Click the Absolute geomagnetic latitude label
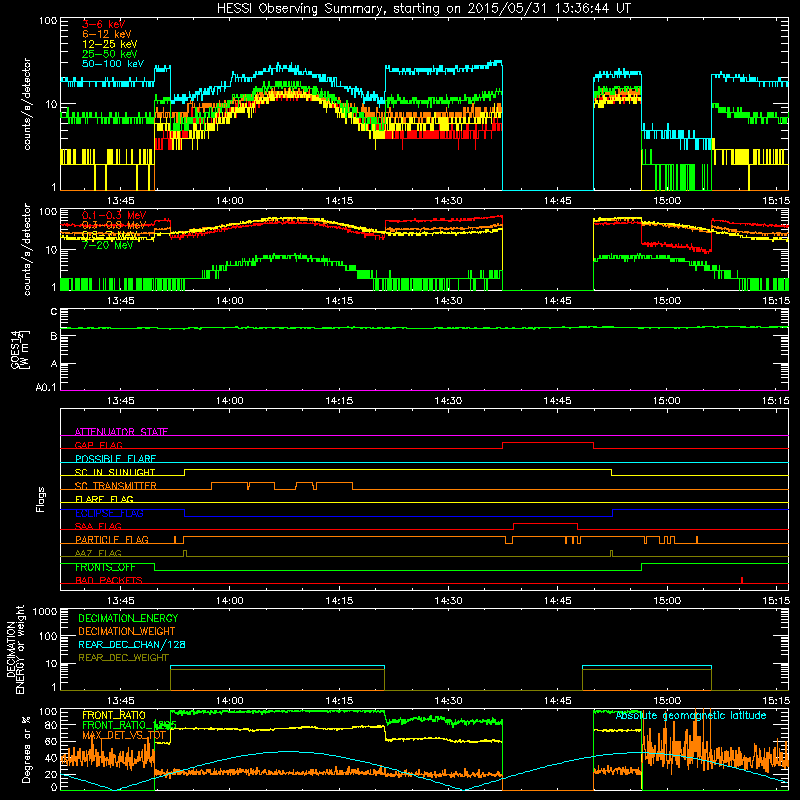 (x=691, y=715)
